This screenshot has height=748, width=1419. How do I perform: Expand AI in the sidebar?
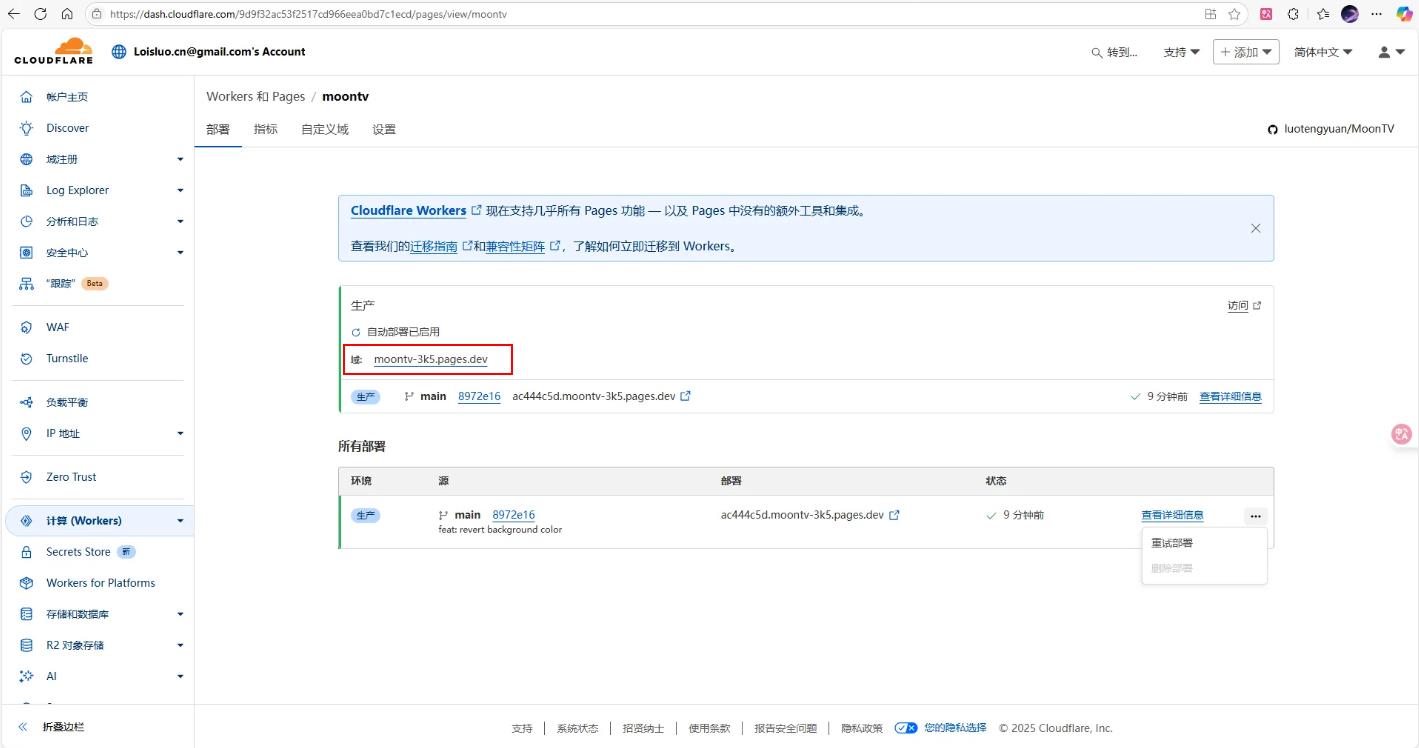pos(180,676)
